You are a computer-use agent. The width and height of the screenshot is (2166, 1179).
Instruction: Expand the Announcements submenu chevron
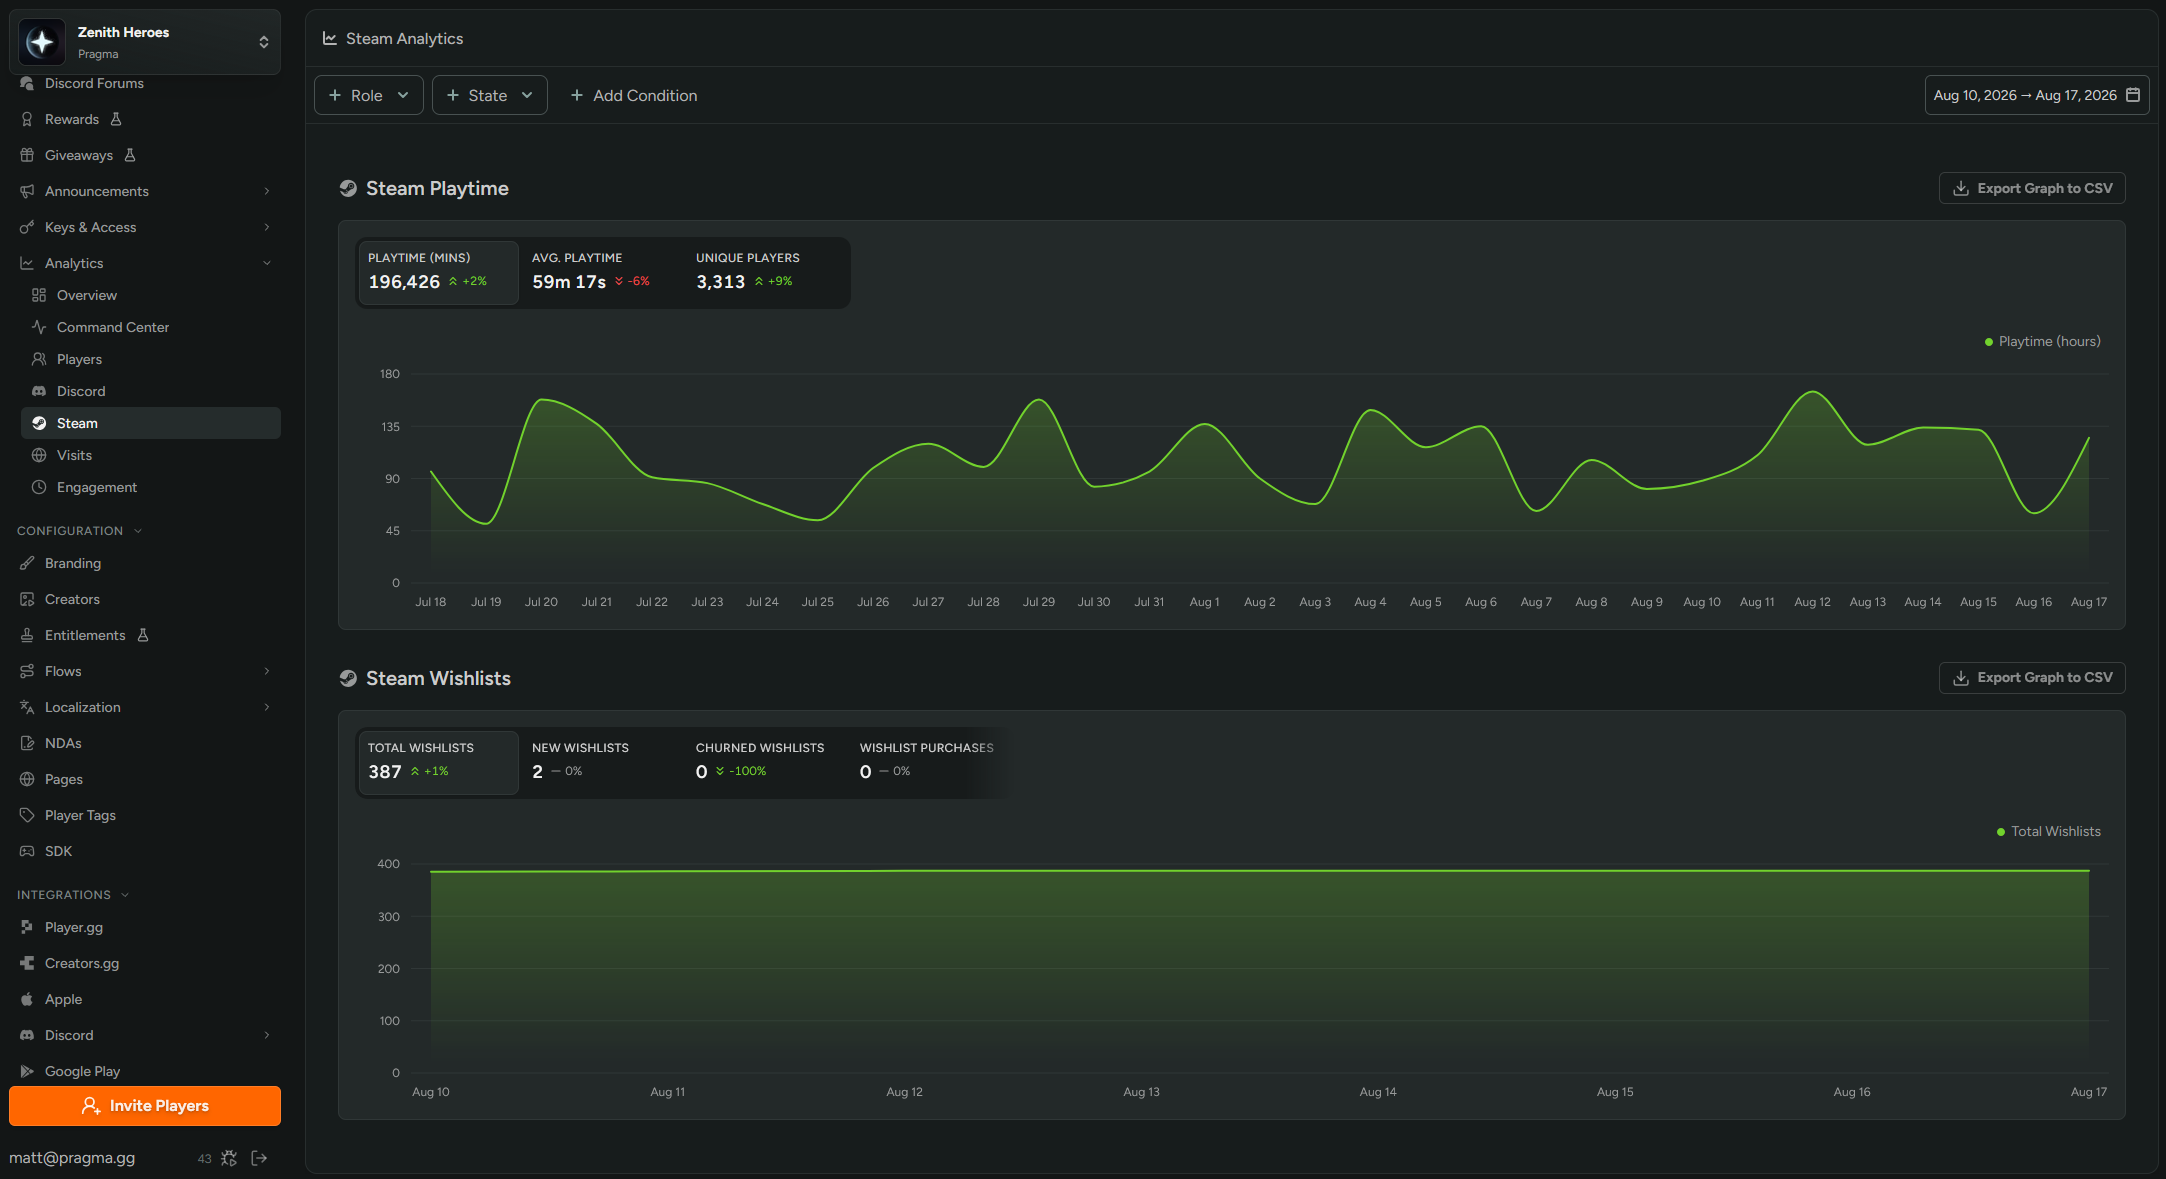(x=266, y=191)
